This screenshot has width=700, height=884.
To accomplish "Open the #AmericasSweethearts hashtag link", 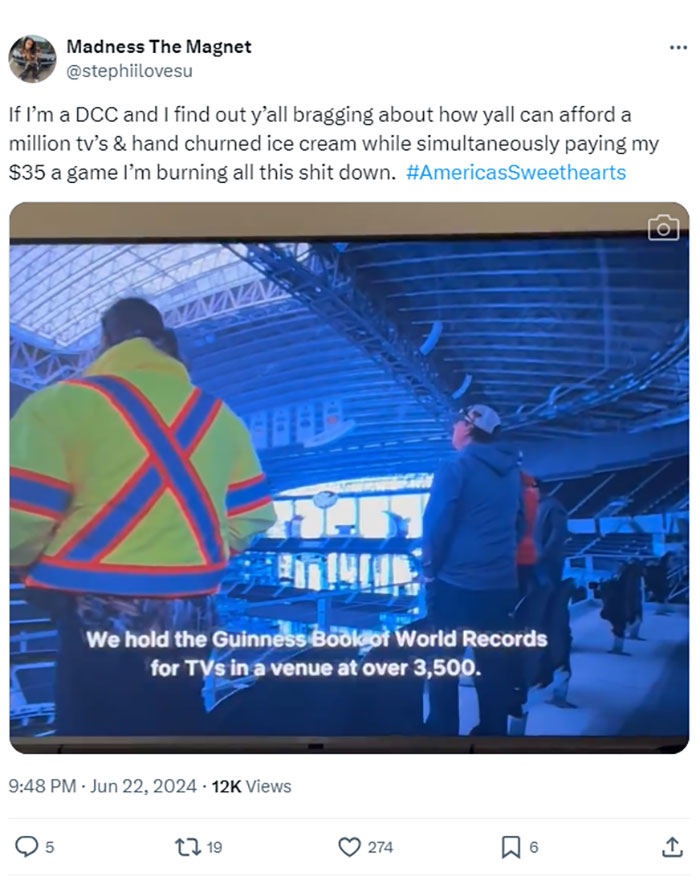I will (x=516, y=173).
